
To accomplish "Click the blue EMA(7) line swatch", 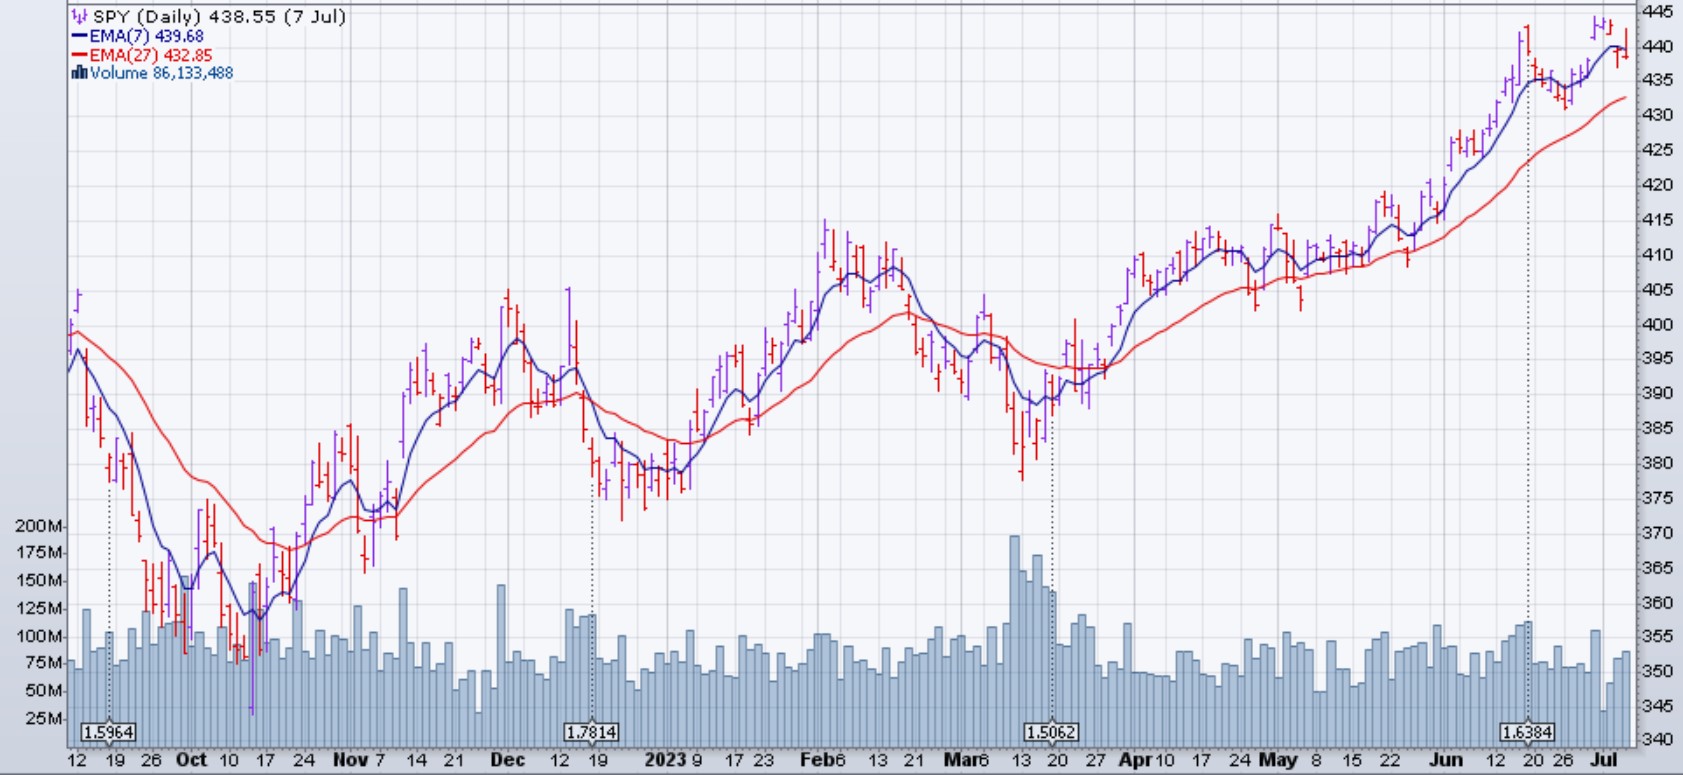I will [79, 36].
